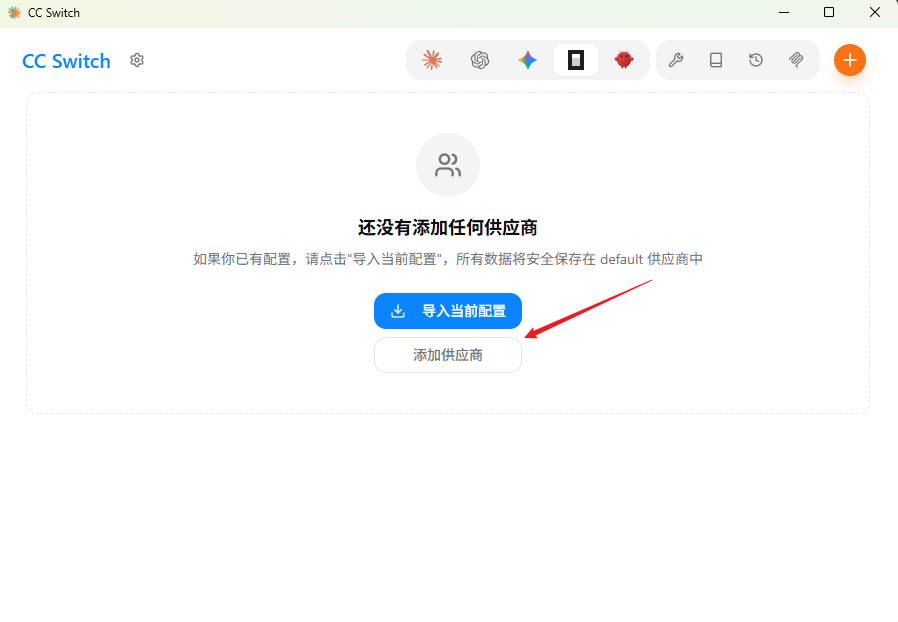Click the users icon above the empty state text
This screenshot has width=898, height=622.
click(x=447, y=164)
